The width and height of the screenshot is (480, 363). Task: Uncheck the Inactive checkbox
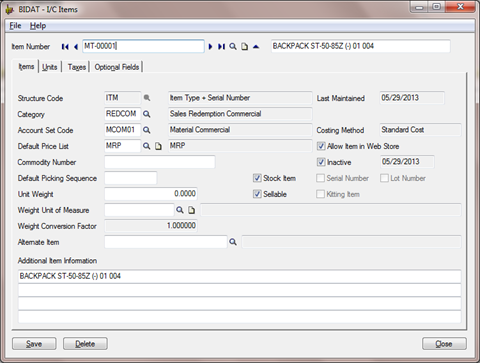tap(321, 162)
